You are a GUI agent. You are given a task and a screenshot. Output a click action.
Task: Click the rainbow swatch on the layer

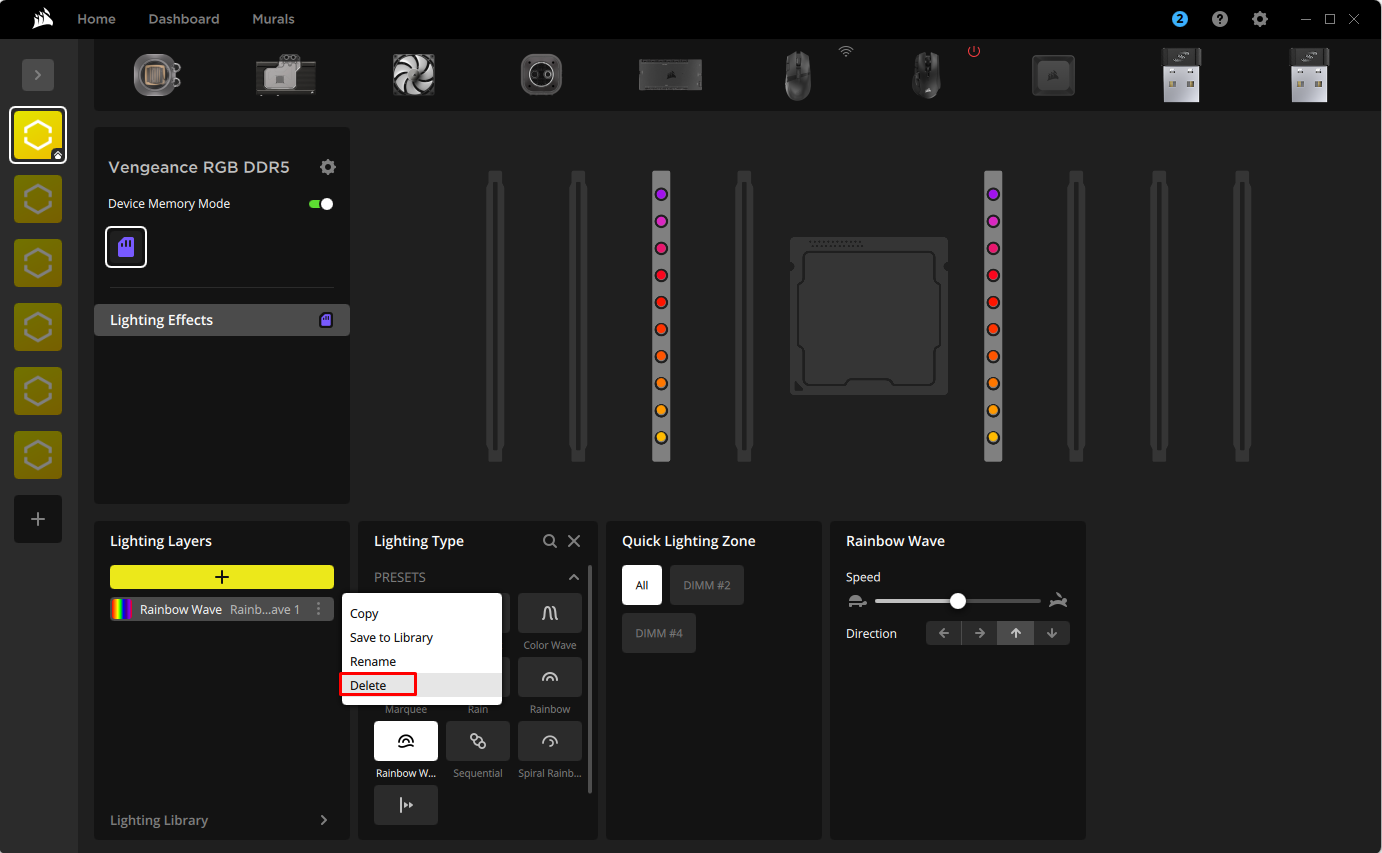(x=122, y=609)
